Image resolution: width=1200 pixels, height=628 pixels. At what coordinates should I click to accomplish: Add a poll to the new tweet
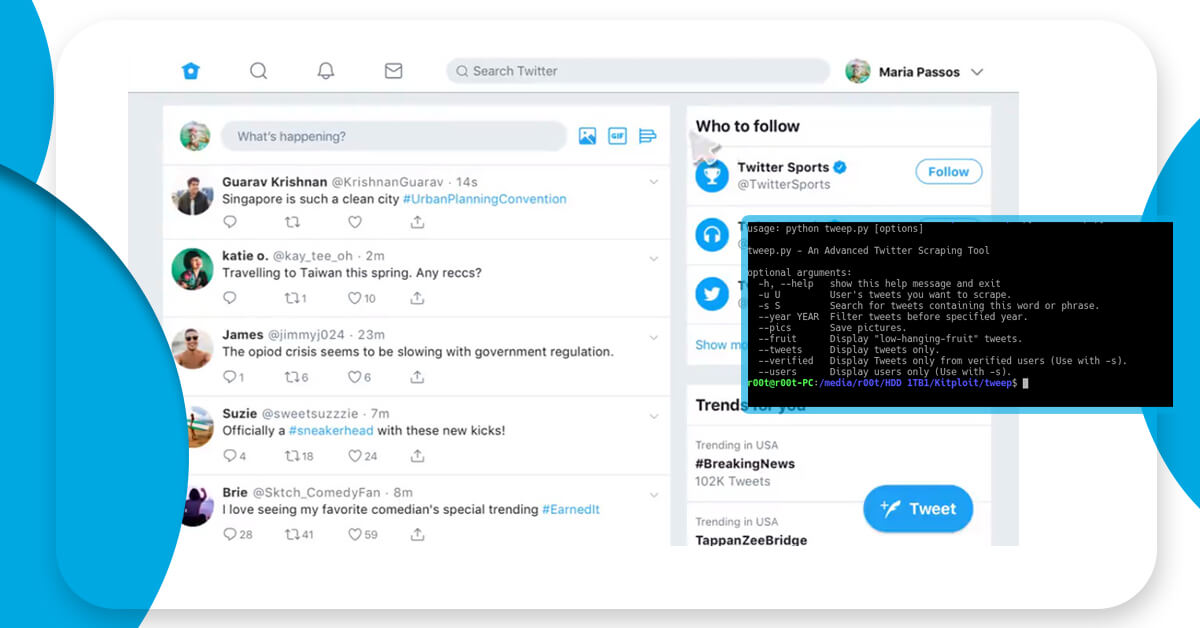coord(647,136)
